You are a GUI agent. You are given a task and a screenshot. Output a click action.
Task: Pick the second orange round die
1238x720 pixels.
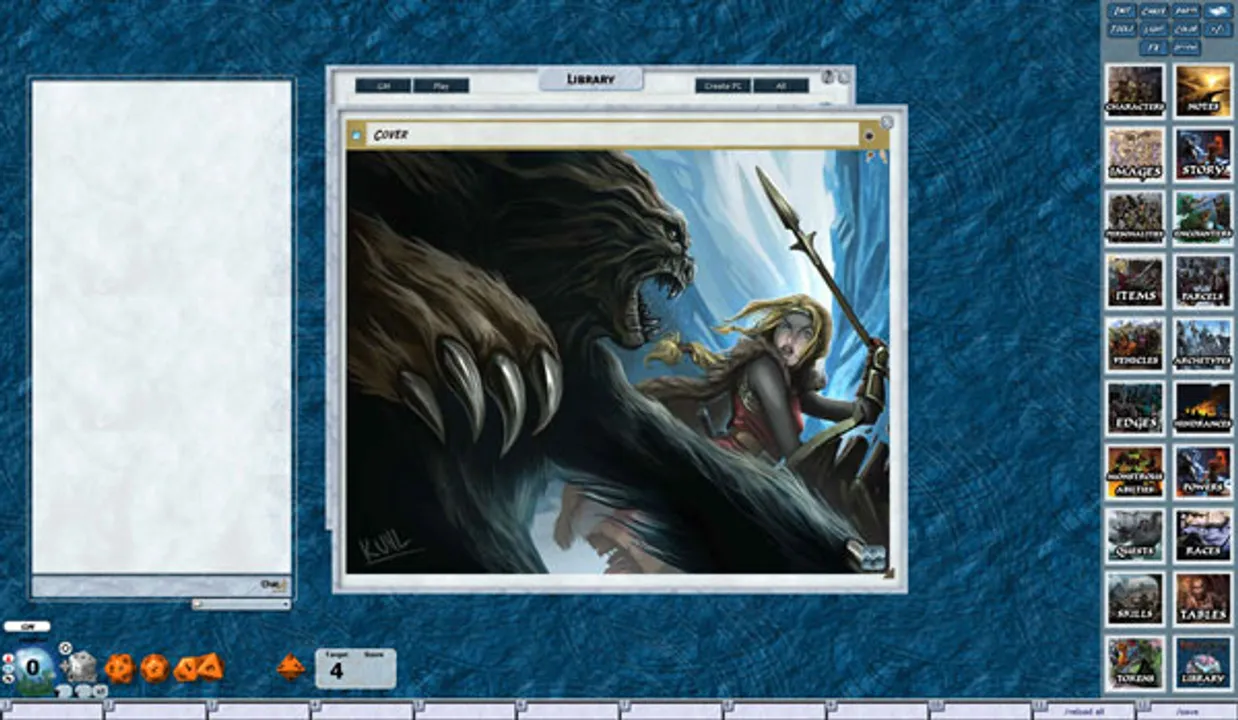pyautogui.click(x=154, y=668)
